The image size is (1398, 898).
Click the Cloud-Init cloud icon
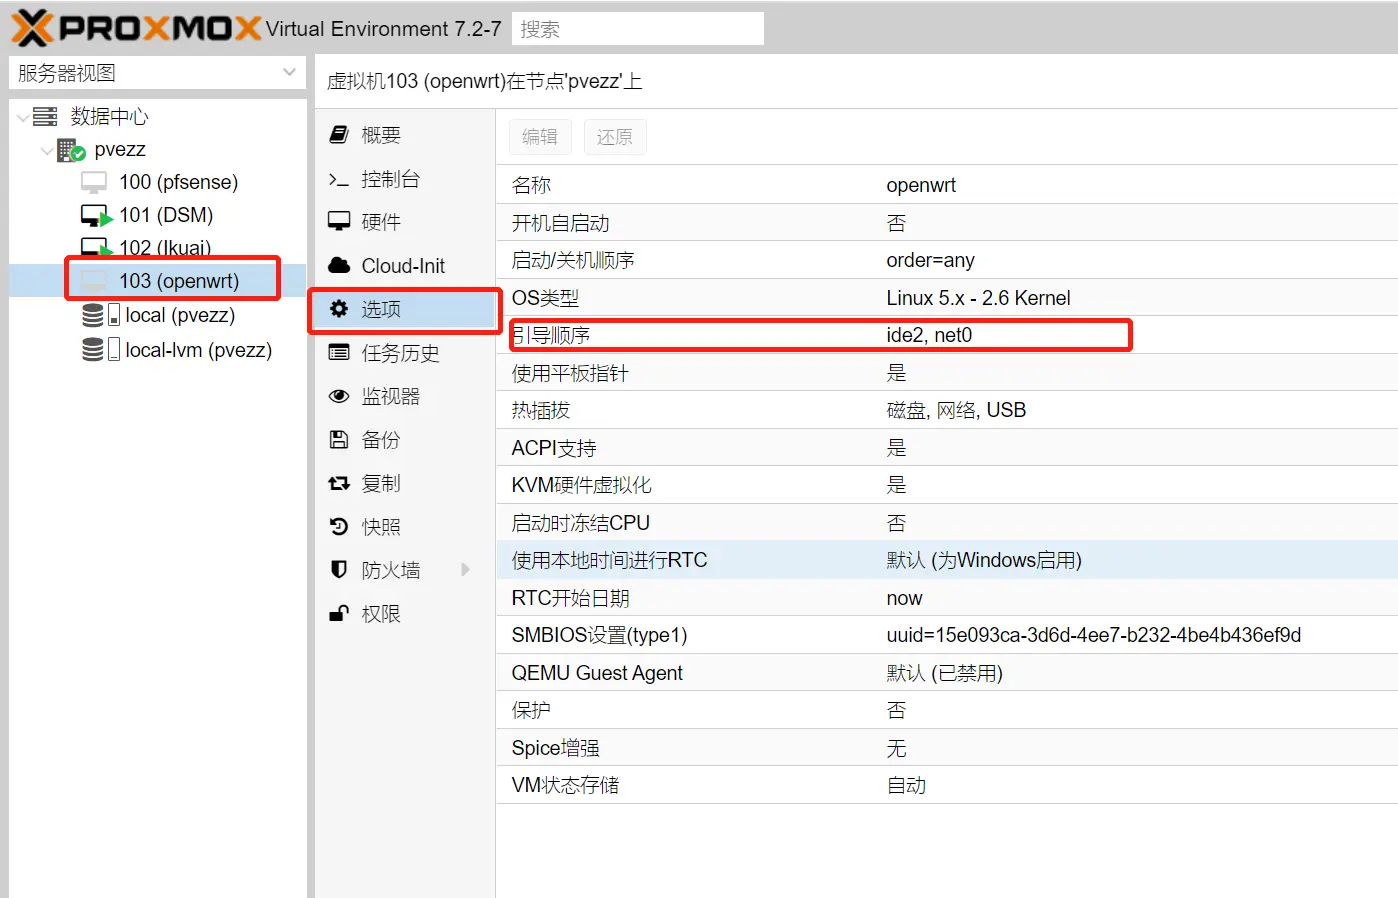pos(339,266)
